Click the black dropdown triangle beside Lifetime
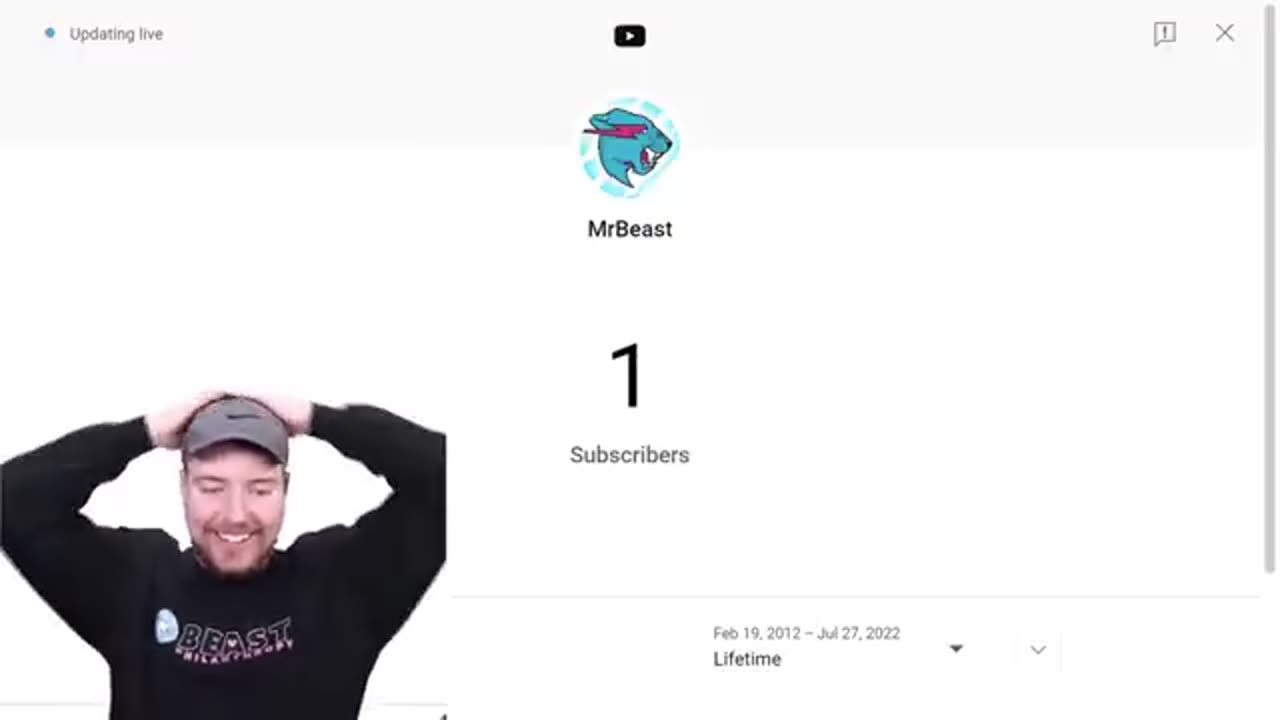The image size is (1280, 720). click(956, 649)
